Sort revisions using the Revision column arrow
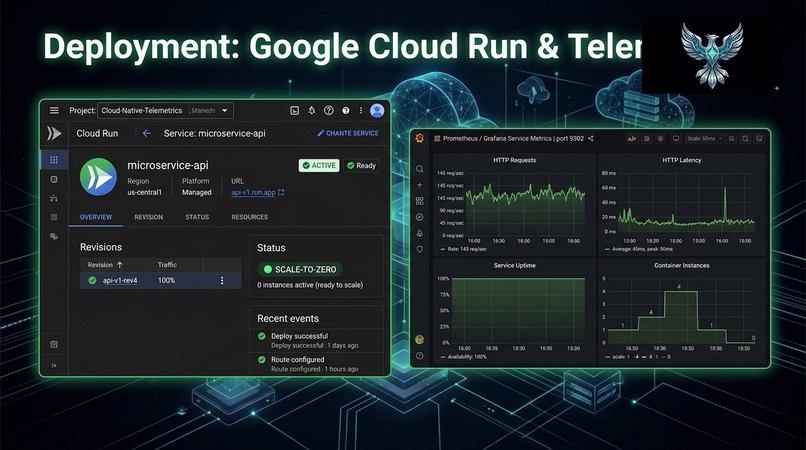Viewport: 806px width, 450px height. pyautogui.click(x=120, y=265)
